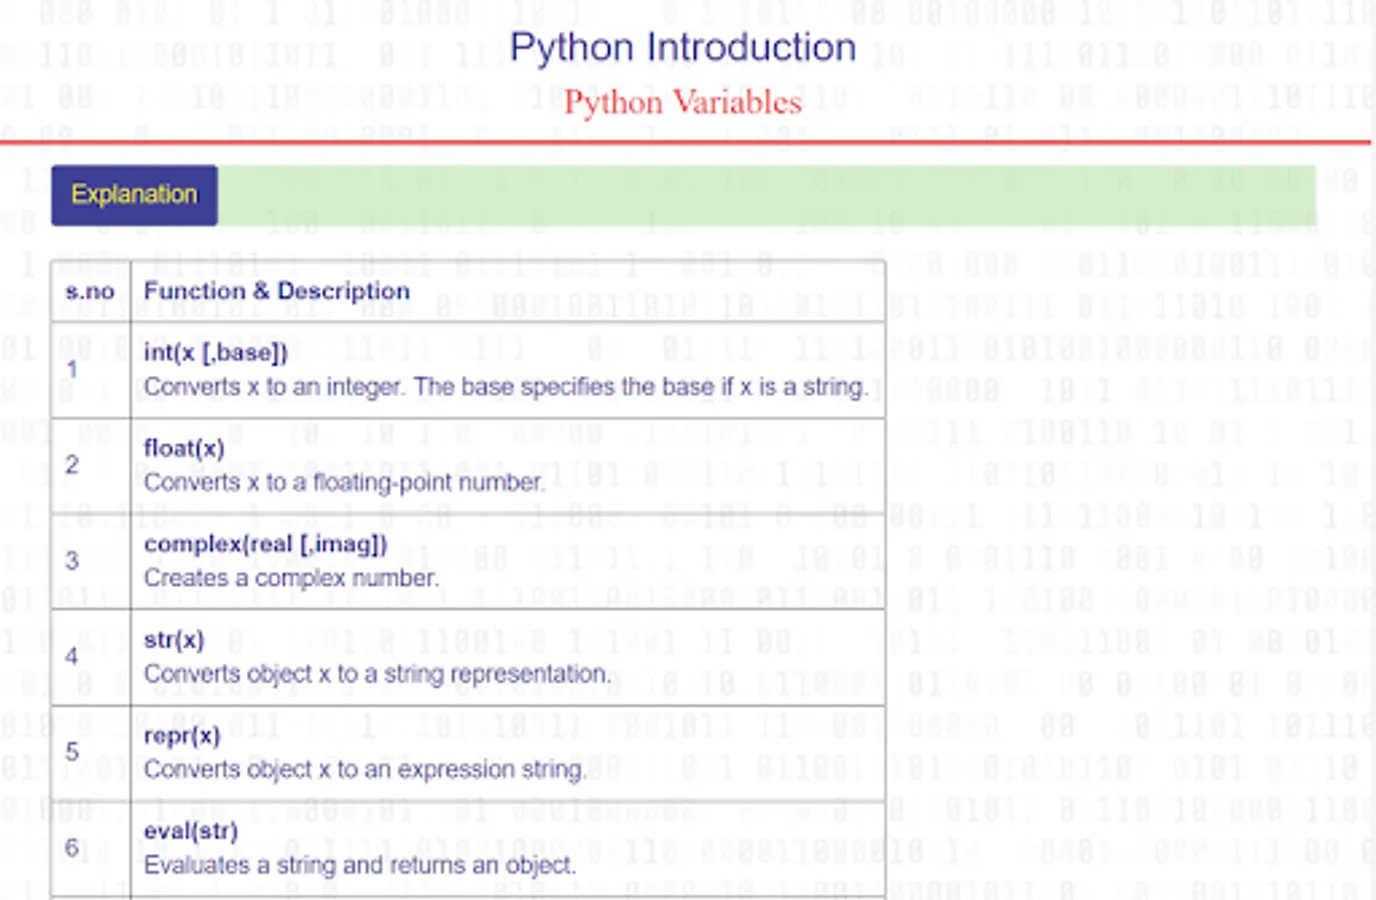Click serial number 5 in the repr row
This screenshot has height=900, width=1376.
72,752
